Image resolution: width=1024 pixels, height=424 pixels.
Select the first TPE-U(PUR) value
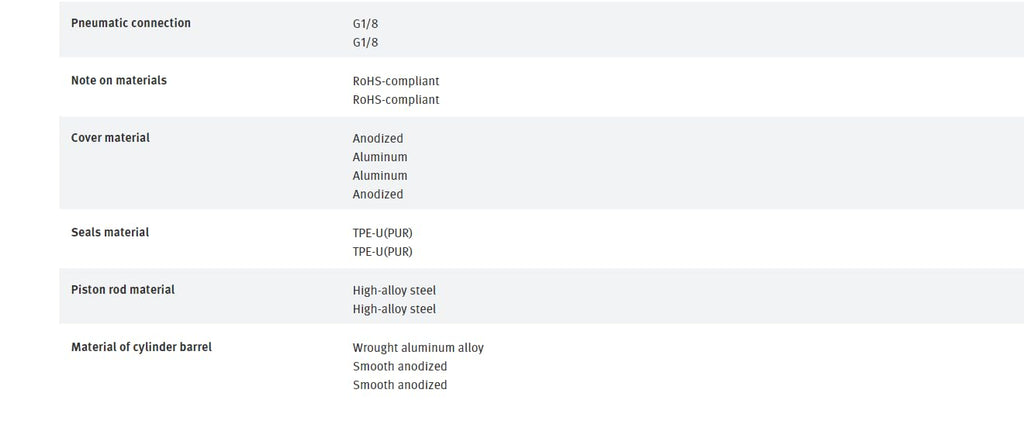pos(383,233)
